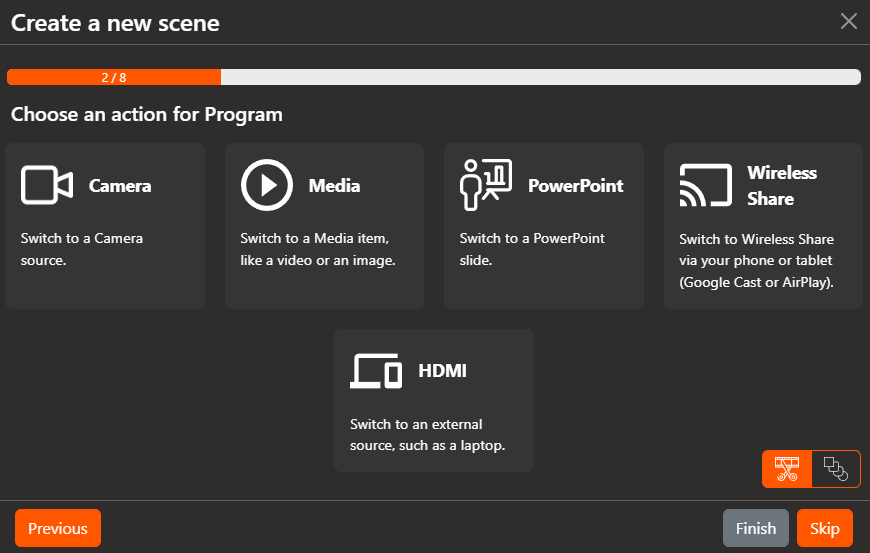Viewport: 870px width, 553px height.
Task: Close the Create a new scene dialog
Action: pyautogui.click(x=849, y=21)
